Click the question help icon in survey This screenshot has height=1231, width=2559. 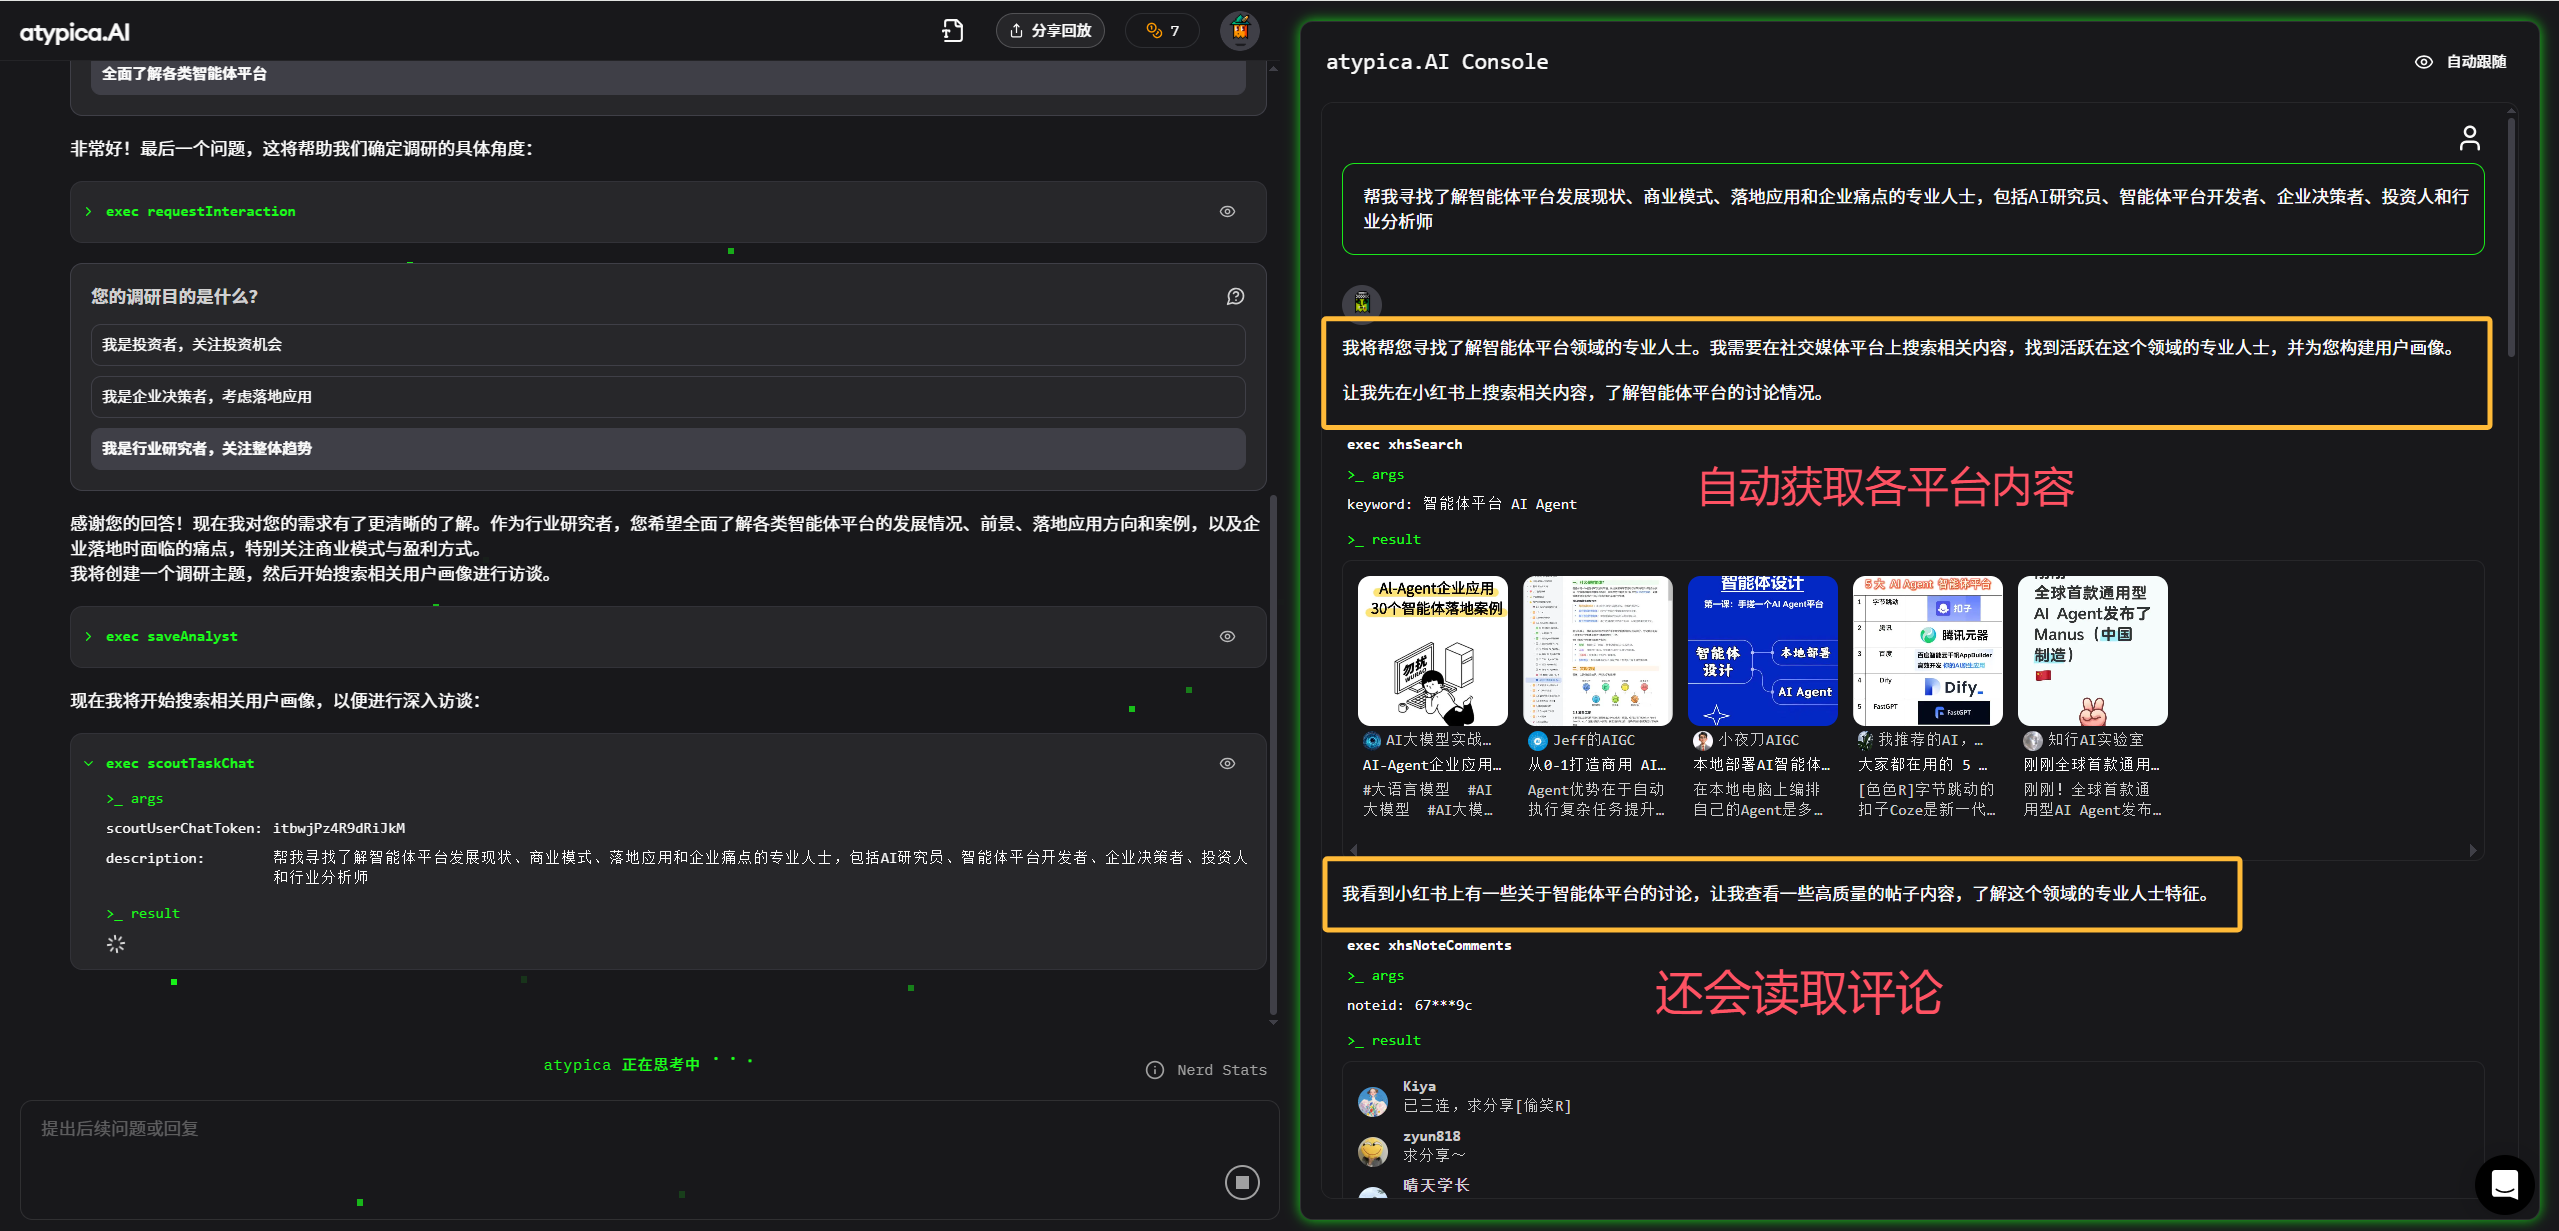coord(1235,296)
